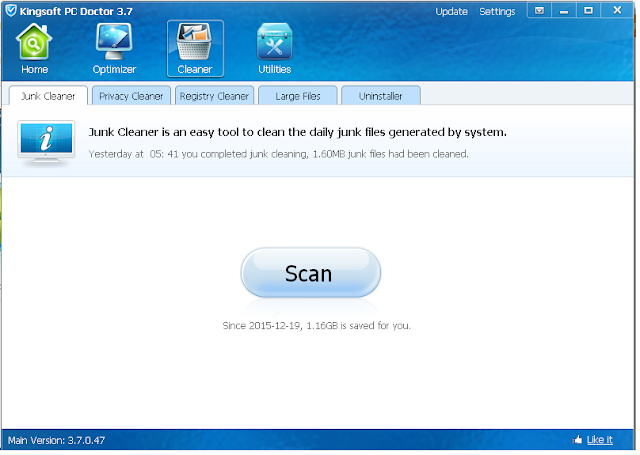This screenshot has width=640, height=455.
Task: Open the Utilities toolbox icon
Action: pyautogui.click(x=275, y=47)
